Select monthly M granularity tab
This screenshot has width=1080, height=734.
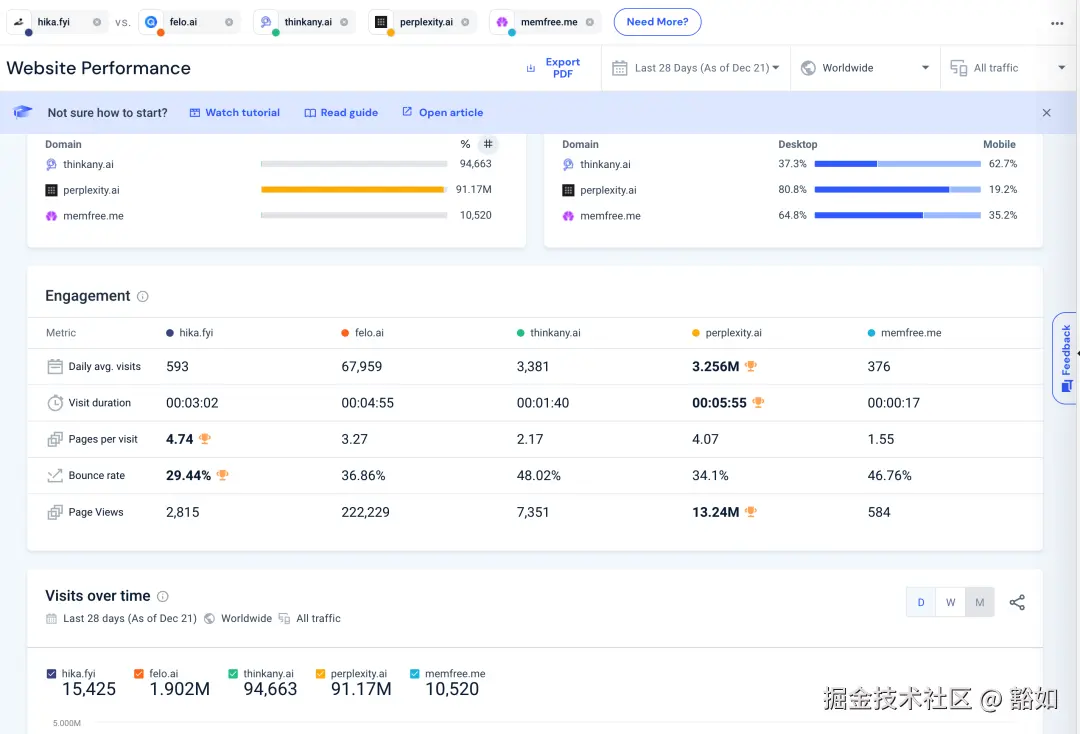point(979,602)
